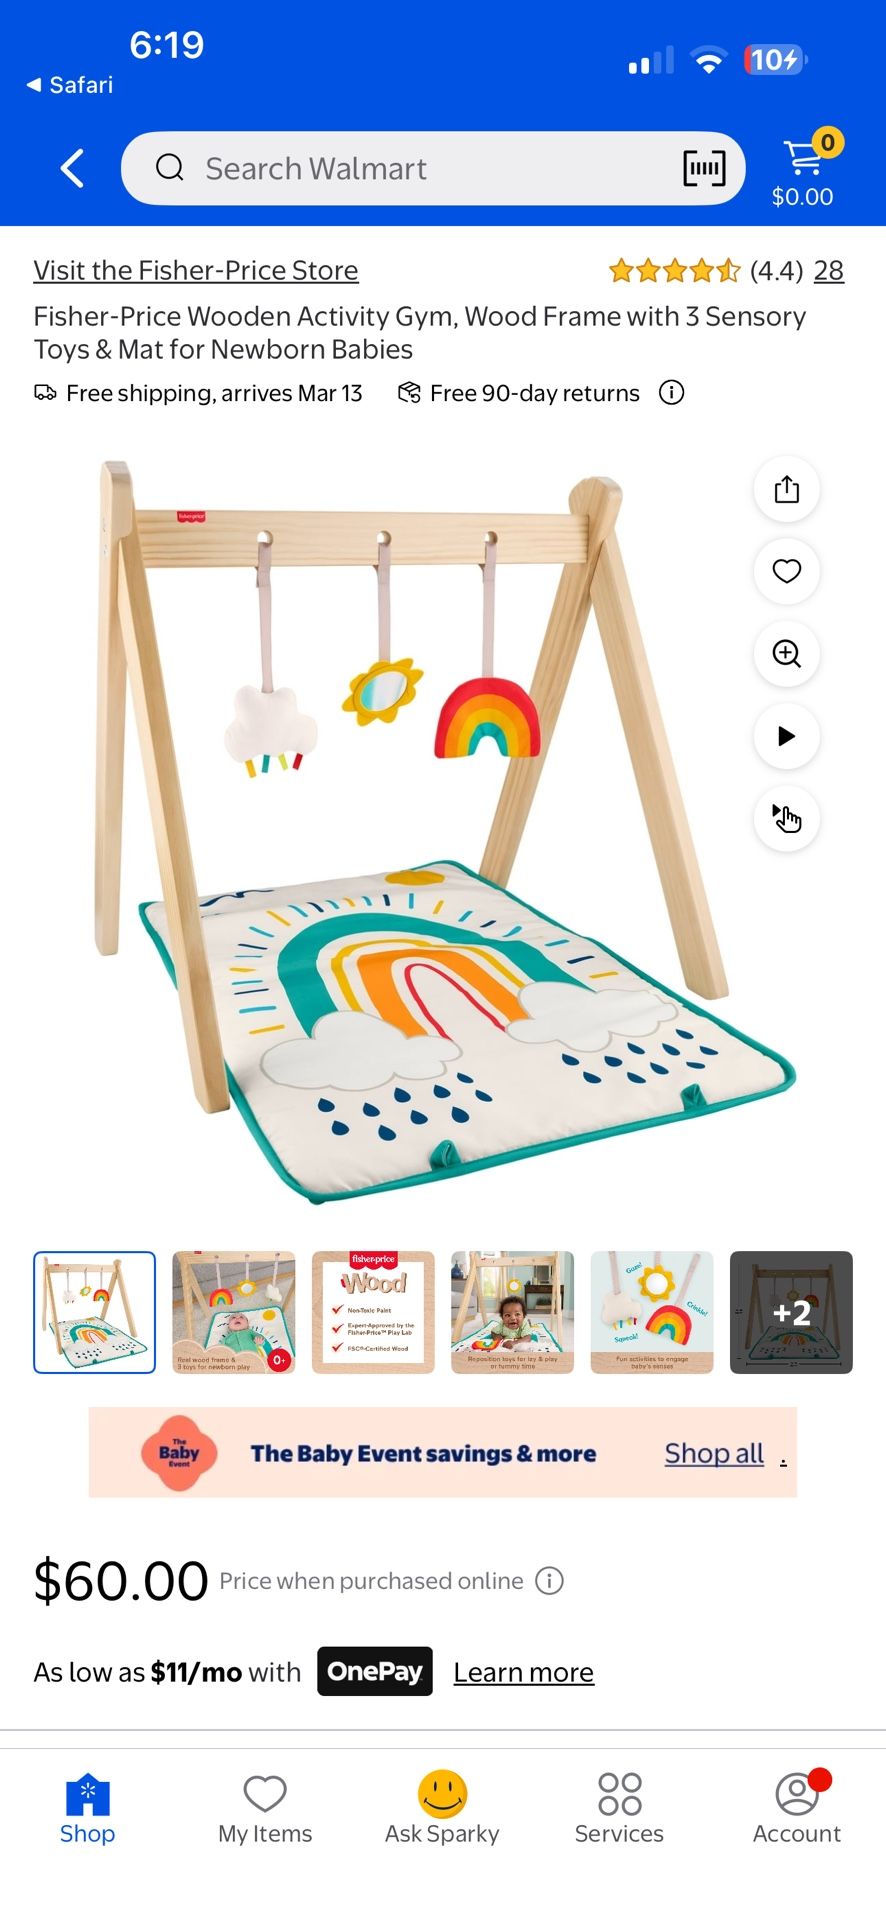Open OnePay Learn more link
The width and height of the screenshot is (886, 1920).
(x=524, y=1672)
